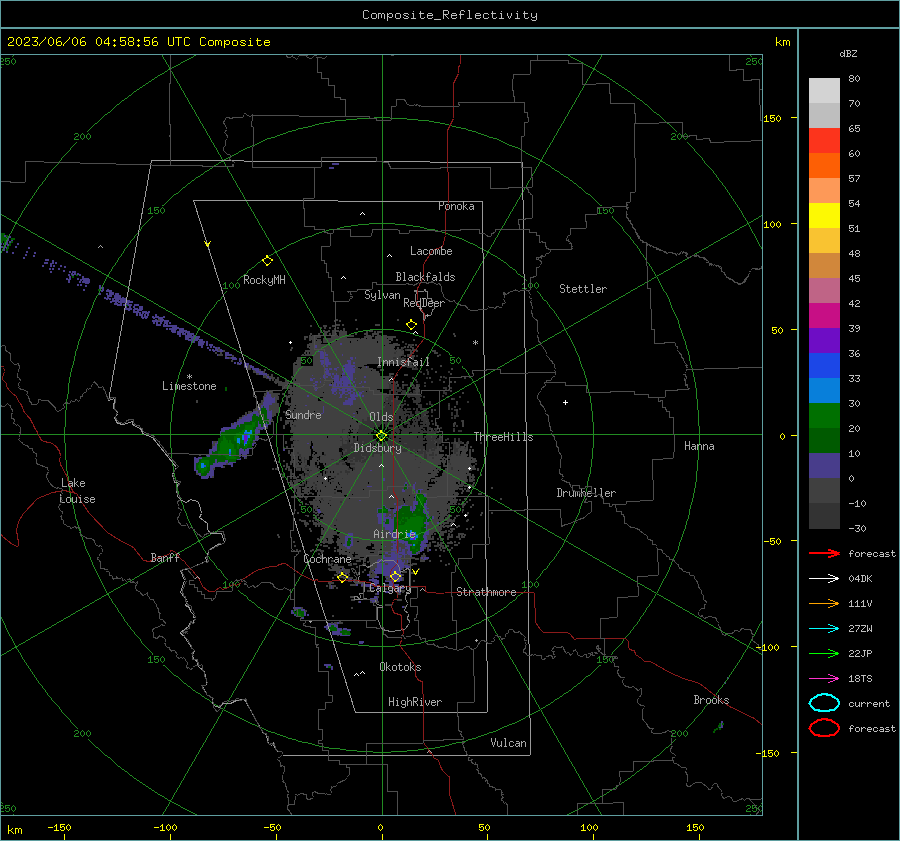Click the cyan 'current' ellipse legend icon
This screenshot has height=841, width=900.
(x=824, y=703)
